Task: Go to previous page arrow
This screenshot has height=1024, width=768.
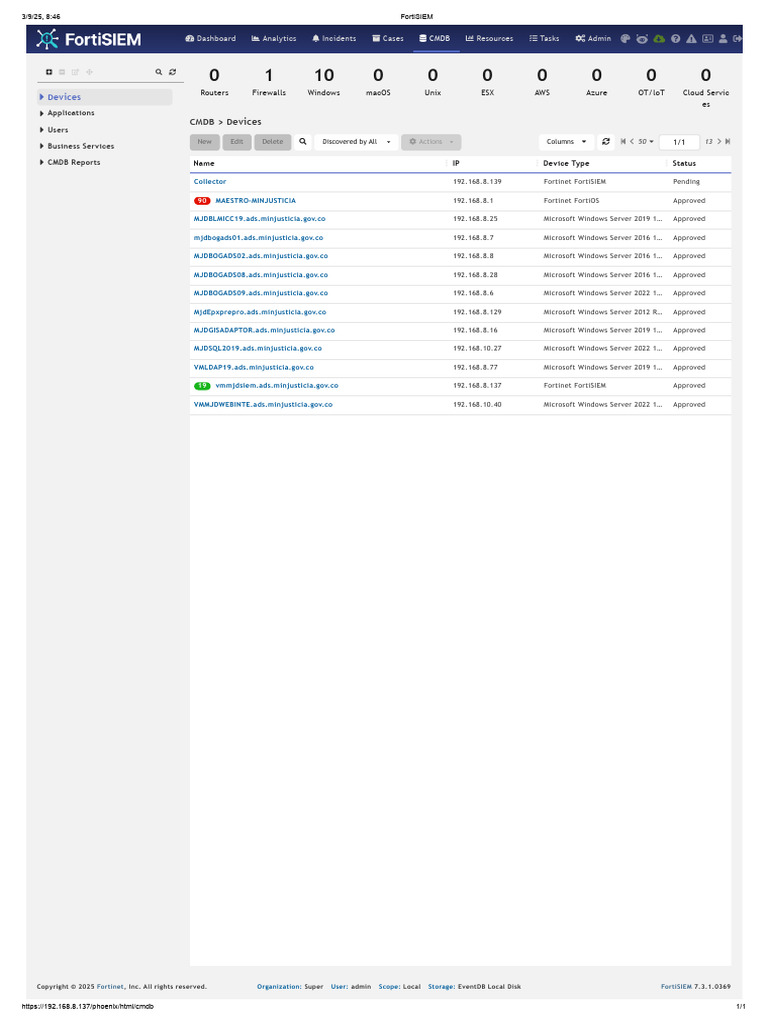Action: point(632,142)
